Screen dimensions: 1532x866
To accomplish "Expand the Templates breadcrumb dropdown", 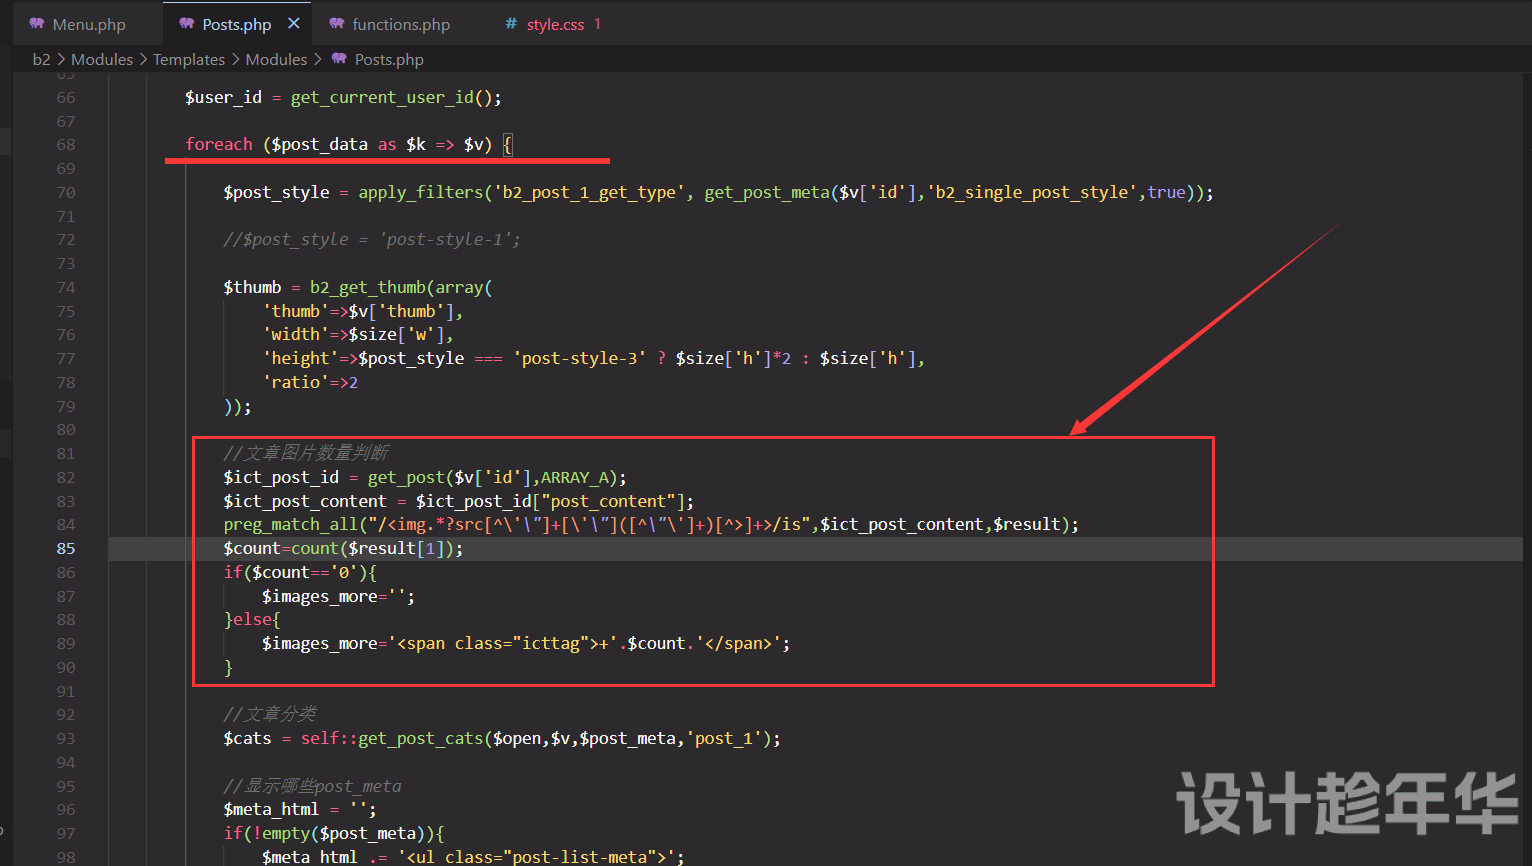I will tap(189, 59).
